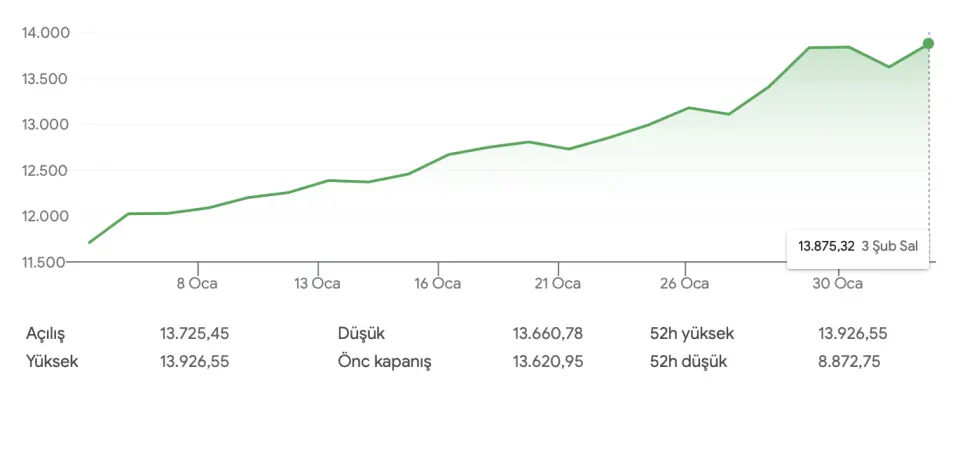The height and width of the screenshot is (458, 960).
Task: Select the Önc kapanış label
Action: (x=384, y=362)
